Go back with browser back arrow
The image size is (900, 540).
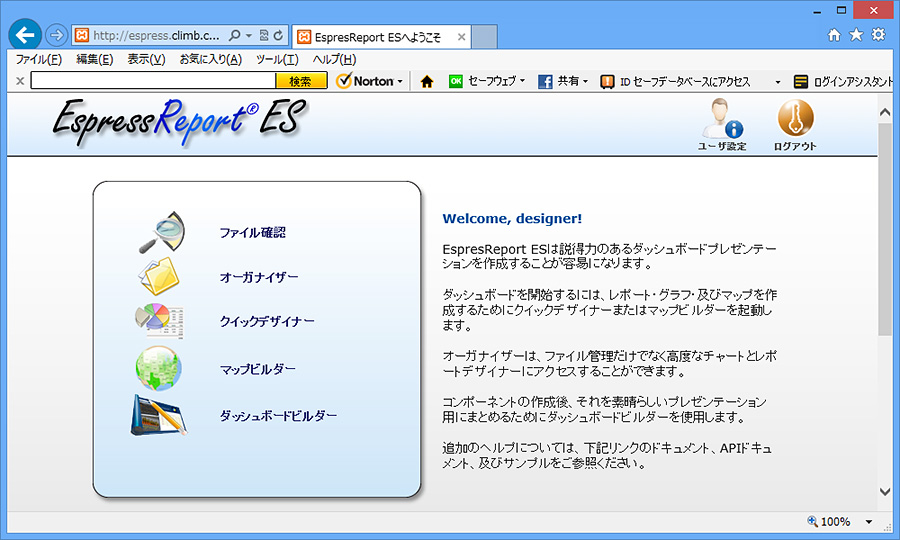tap(25, 36)
